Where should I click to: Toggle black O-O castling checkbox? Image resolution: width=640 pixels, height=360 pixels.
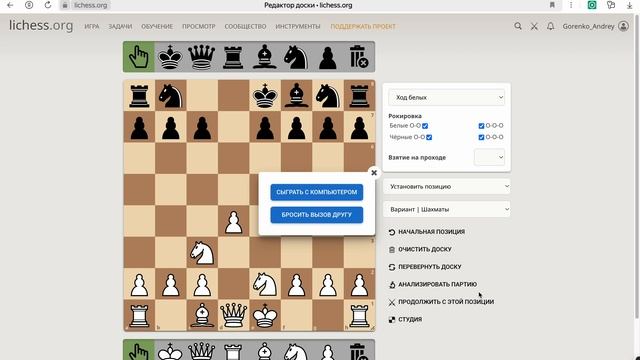pos(429,137)
